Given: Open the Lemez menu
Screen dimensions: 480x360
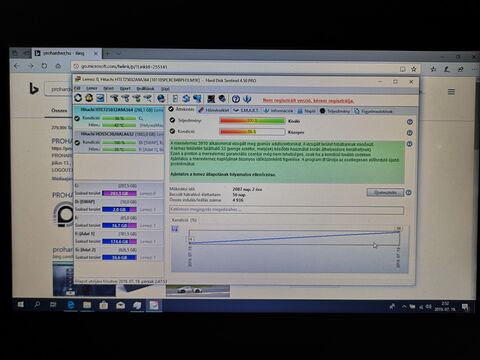Looking at the screenshot, I should [x=92, y=88].
